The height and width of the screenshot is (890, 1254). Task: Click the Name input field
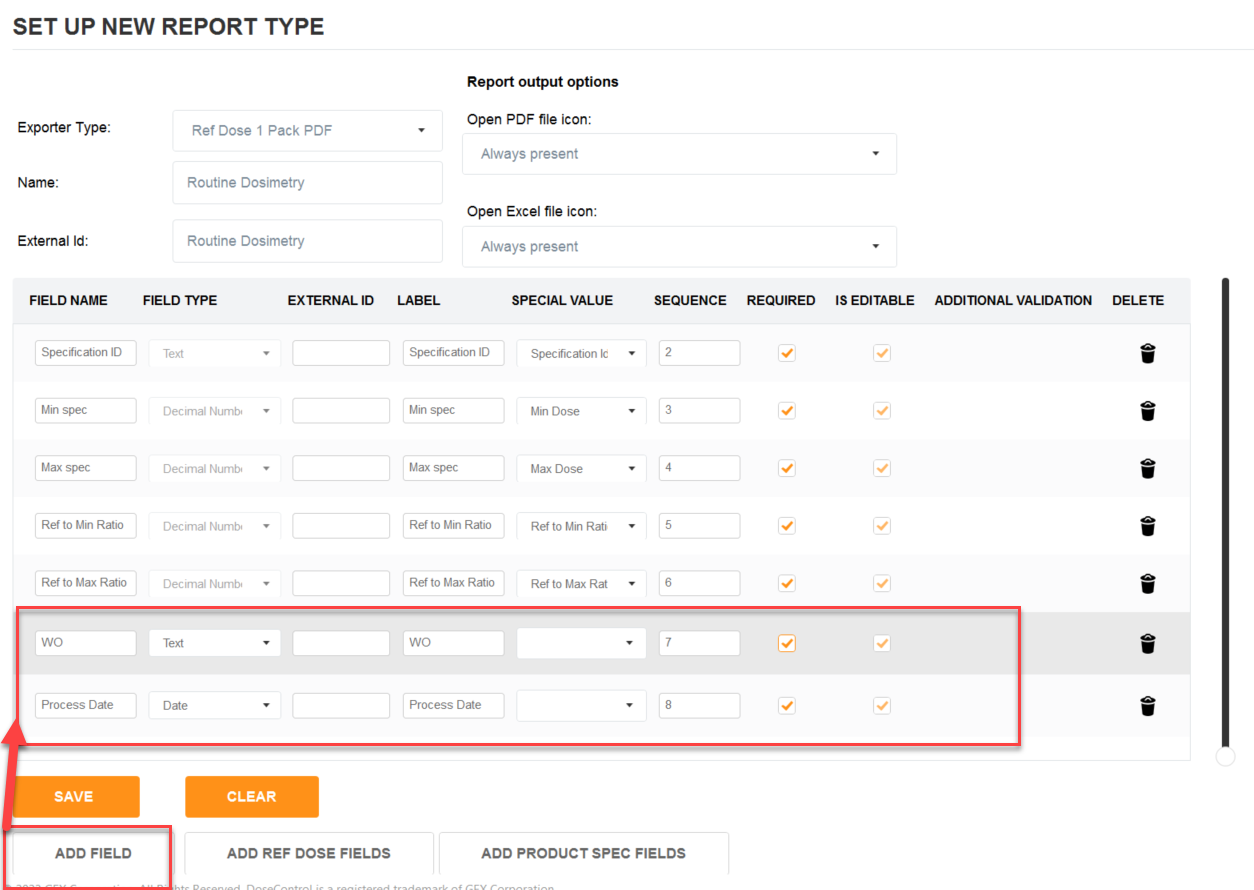click(307, 183)
